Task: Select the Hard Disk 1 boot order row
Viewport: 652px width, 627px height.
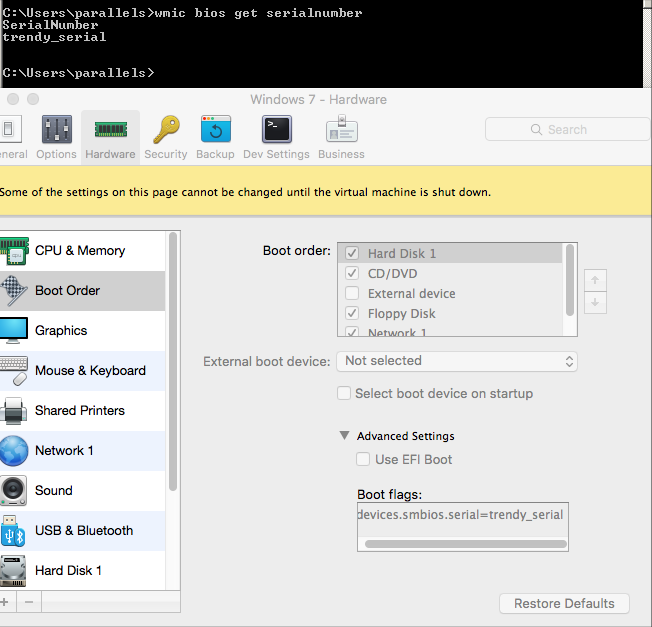Action: pos(450,253)
